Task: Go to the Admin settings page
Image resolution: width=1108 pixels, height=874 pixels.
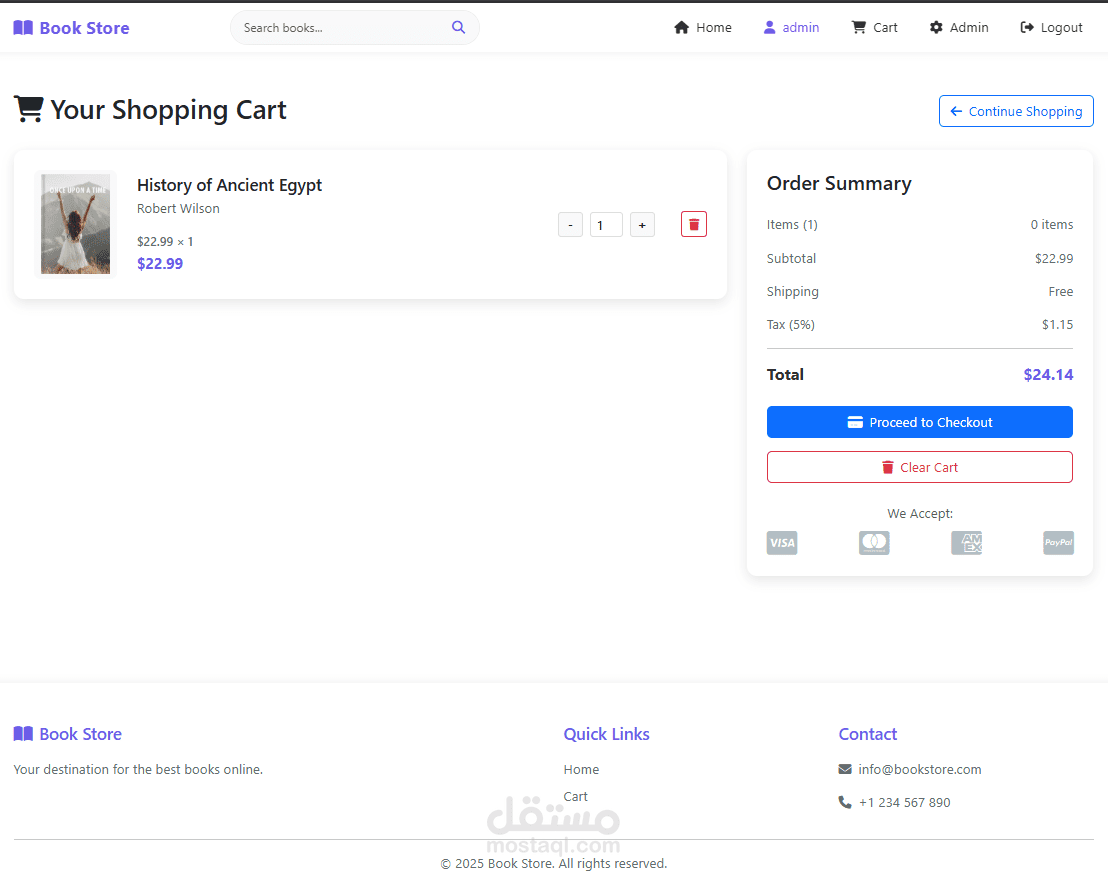Action: (x=959, y=28)
